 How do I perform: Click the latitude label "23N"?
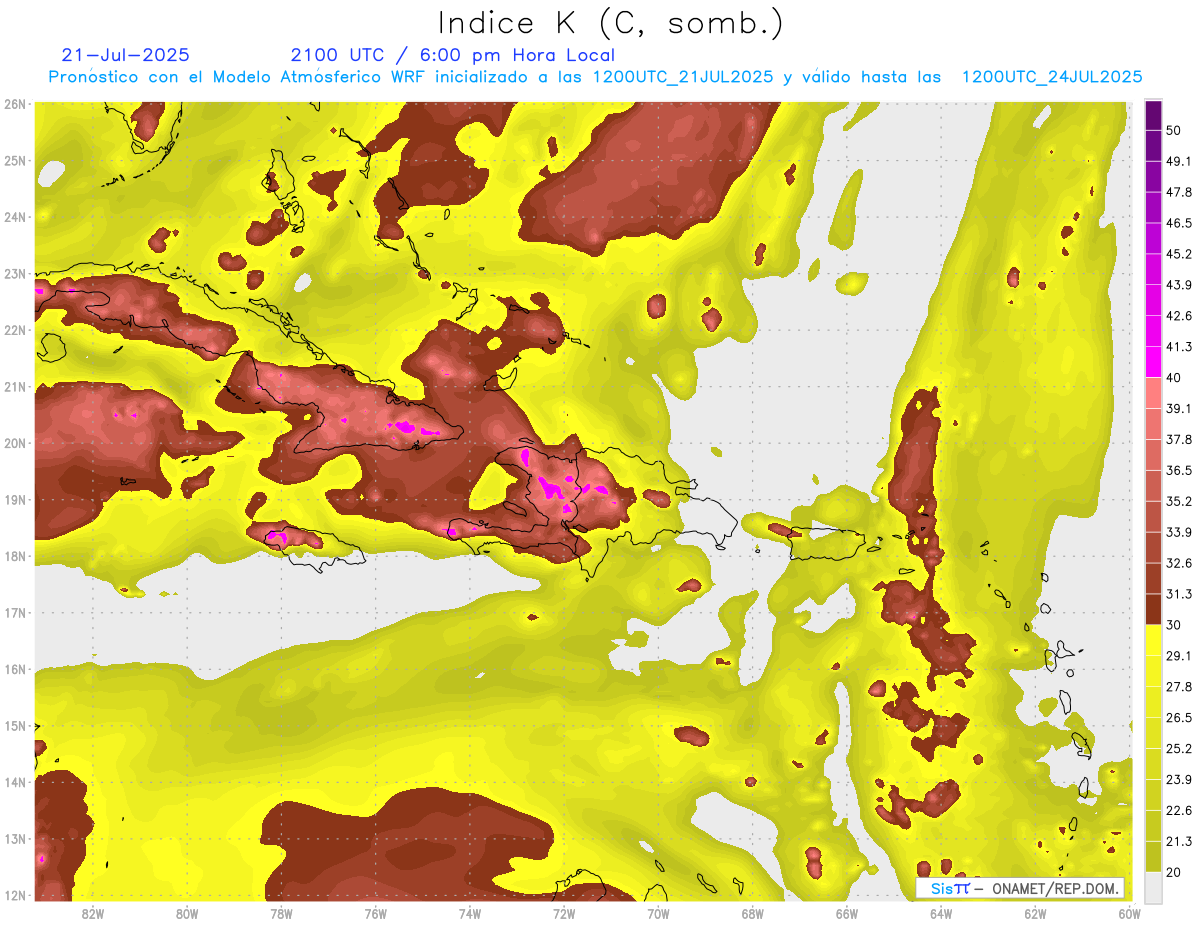pyautogui.click(x=15, y=274)
